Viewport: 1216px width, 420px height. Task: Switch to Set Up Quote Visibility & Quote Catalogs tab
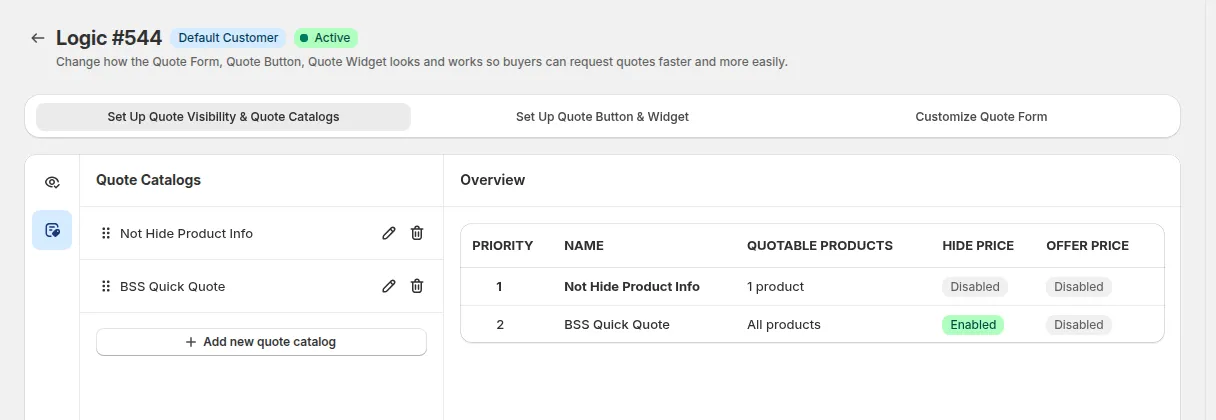223,117
